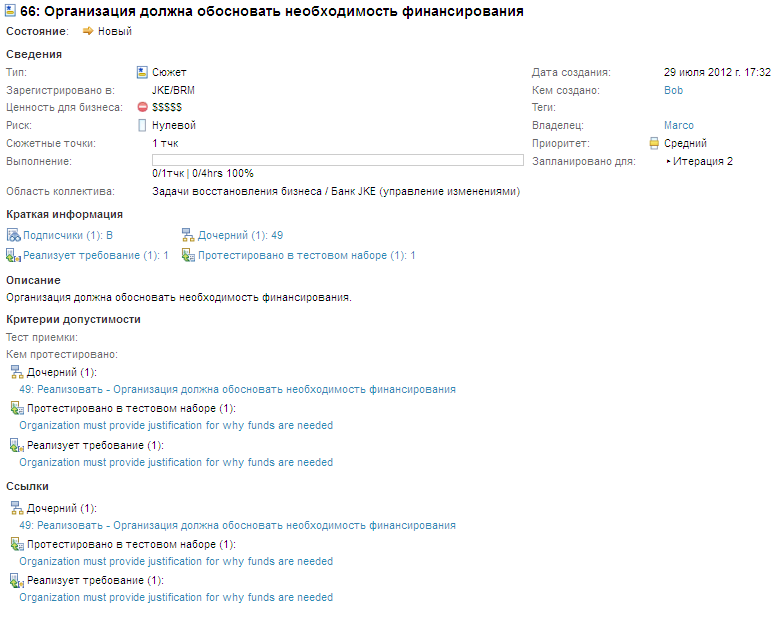This screenshot has height=619, width=778.
Task: Click the subscribers binoculars icon
Action: click(13, 235)
